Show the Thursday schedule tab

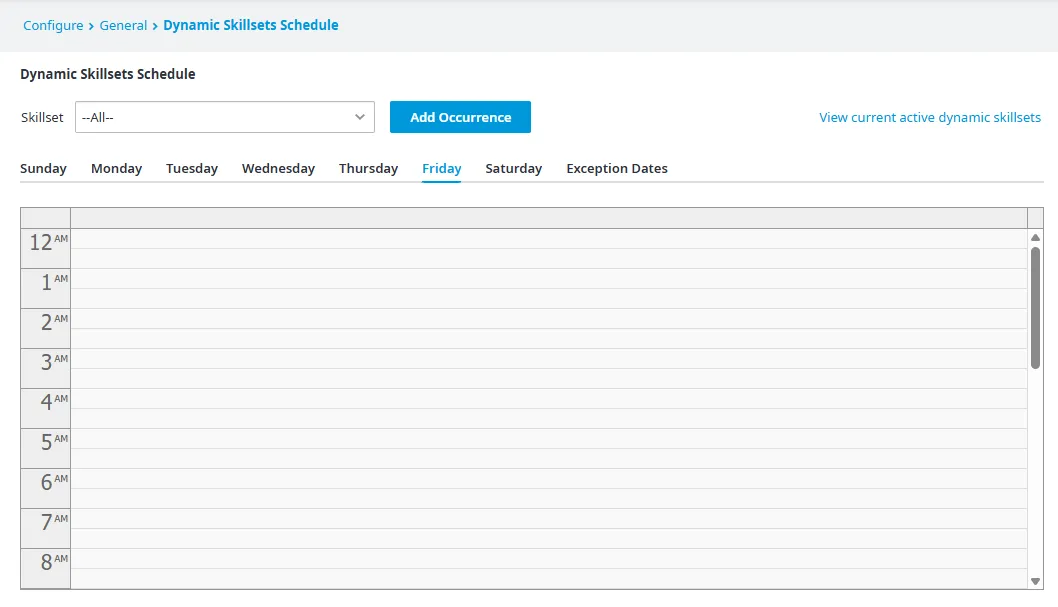368,169
